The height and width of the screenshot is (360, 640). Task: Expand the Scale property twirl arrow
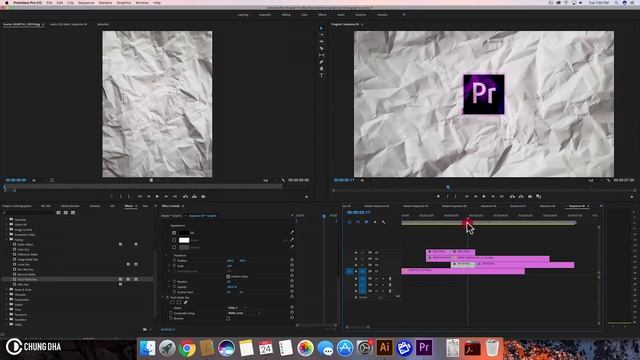click(170, 266)
